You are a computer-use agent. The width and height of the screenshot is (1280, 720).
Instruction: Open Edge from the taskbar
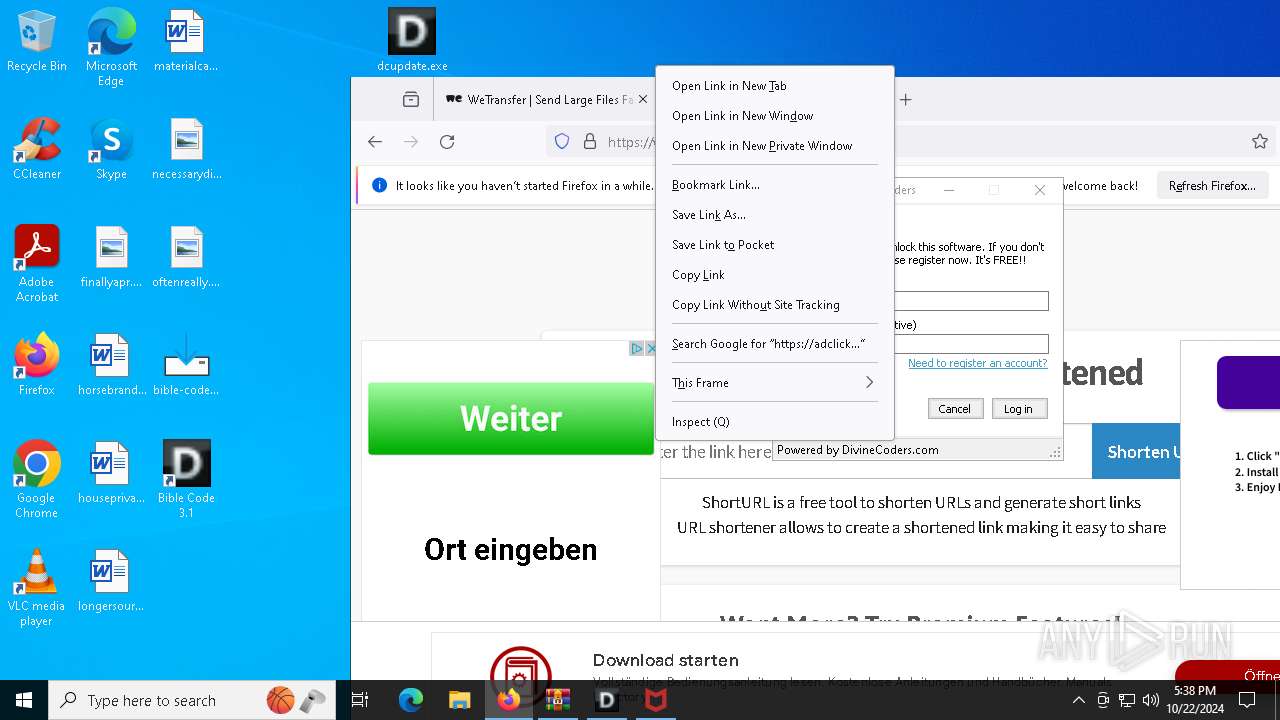411,700
